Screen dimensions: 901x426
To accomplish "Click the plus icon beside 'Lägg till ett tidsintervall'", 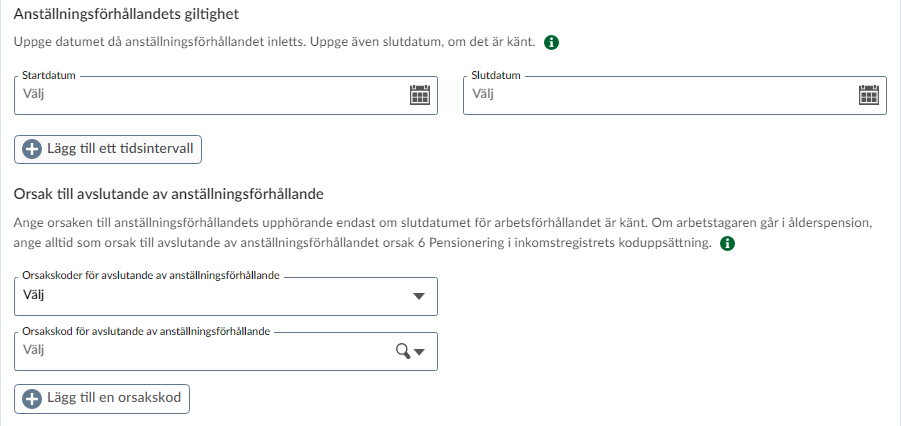I will pyautogui.click(x=31, y=149).
